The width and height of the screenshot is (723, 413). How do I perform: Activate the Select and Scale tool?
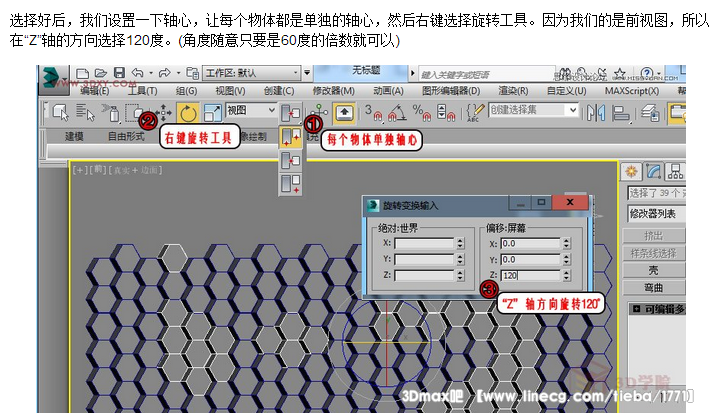213,113
